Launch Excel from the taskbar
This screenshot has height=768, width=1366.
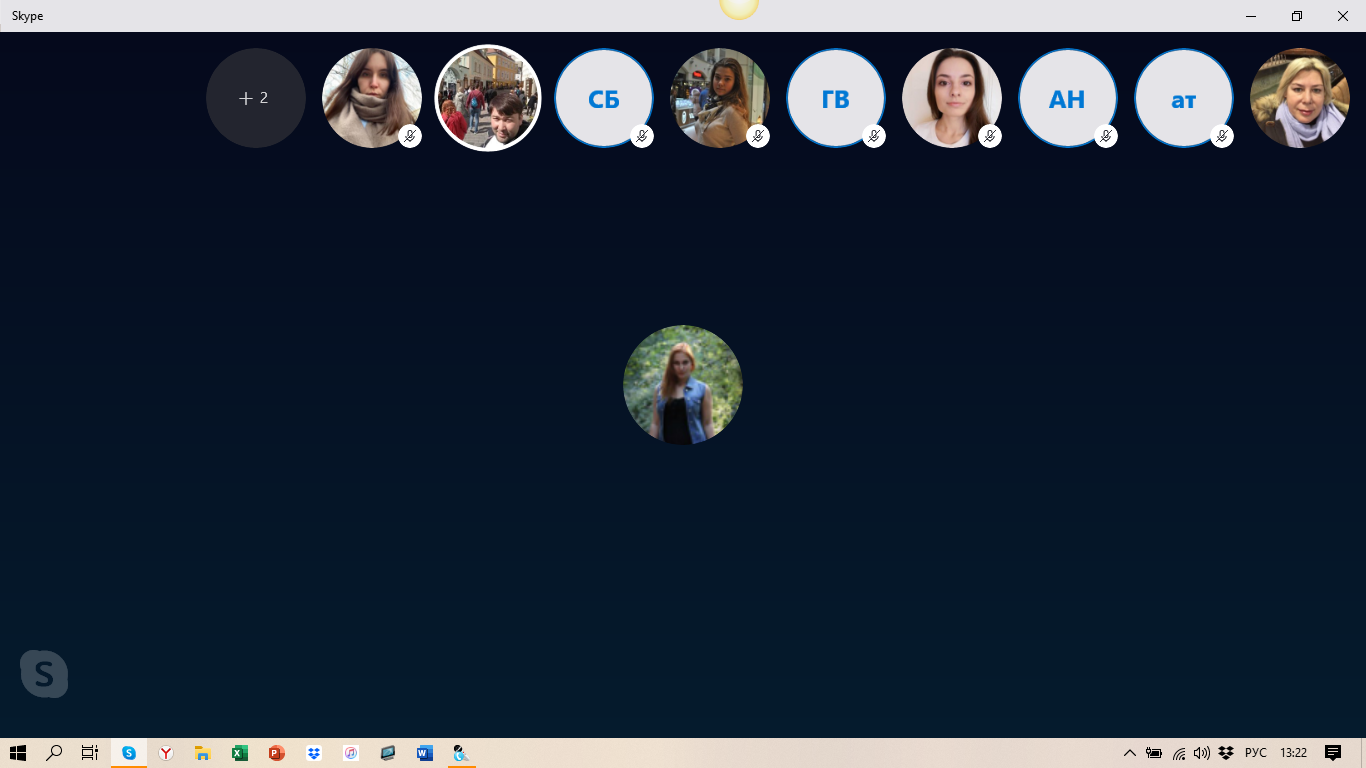pos(240,753)
